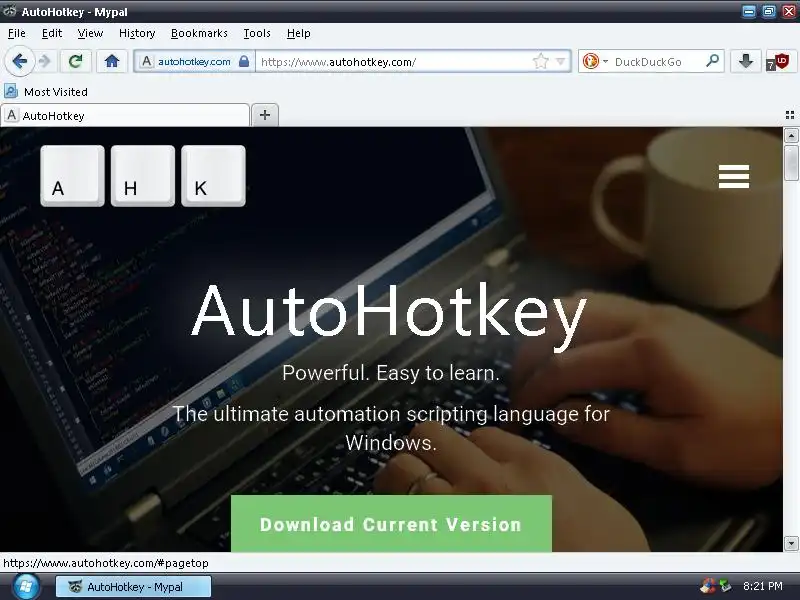Open the browser home page
This screenshot has width=800, height=600.
(x=112, y=62)
